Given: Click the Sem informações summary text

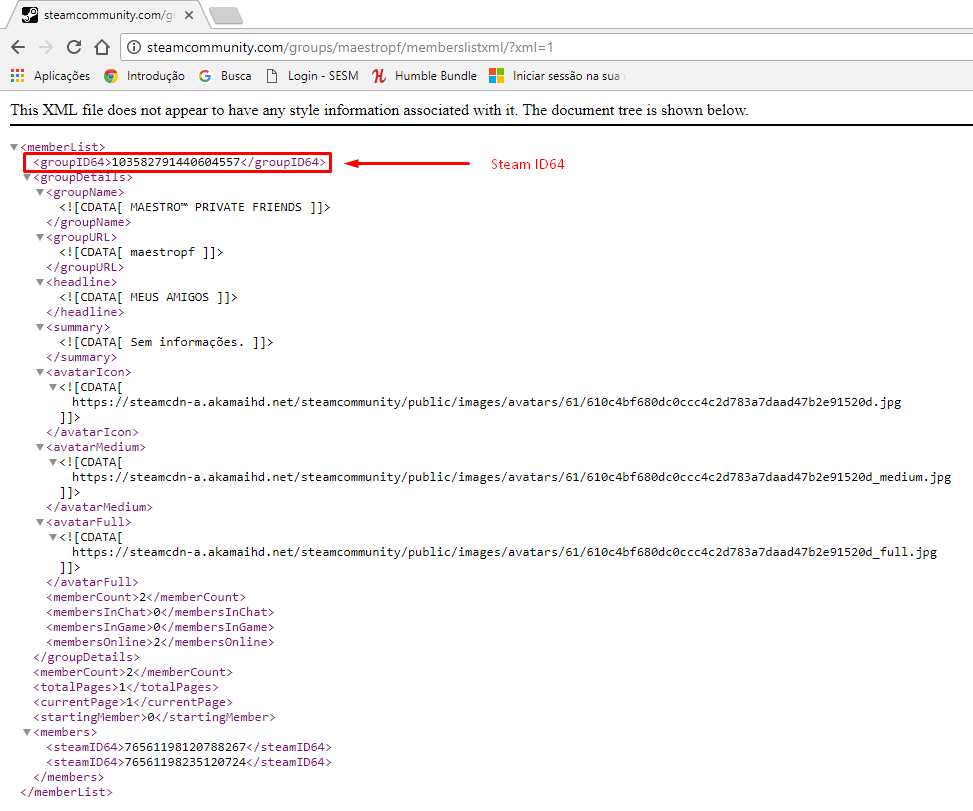Looking at the screenshot, I should (x=187, y=342).
